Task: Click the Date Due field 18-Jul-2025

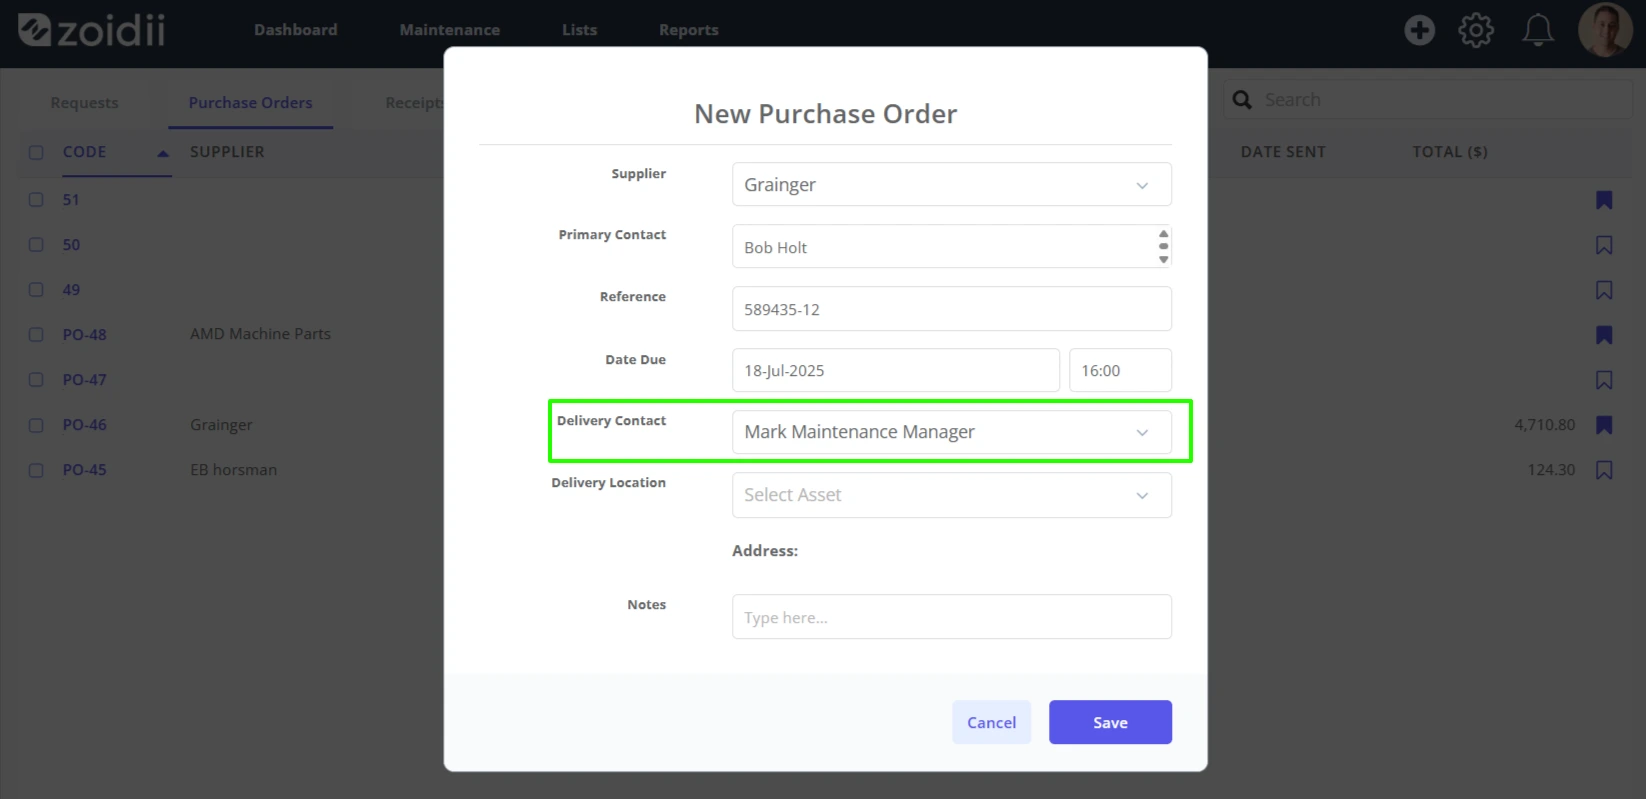Action: tap(895, 370)
